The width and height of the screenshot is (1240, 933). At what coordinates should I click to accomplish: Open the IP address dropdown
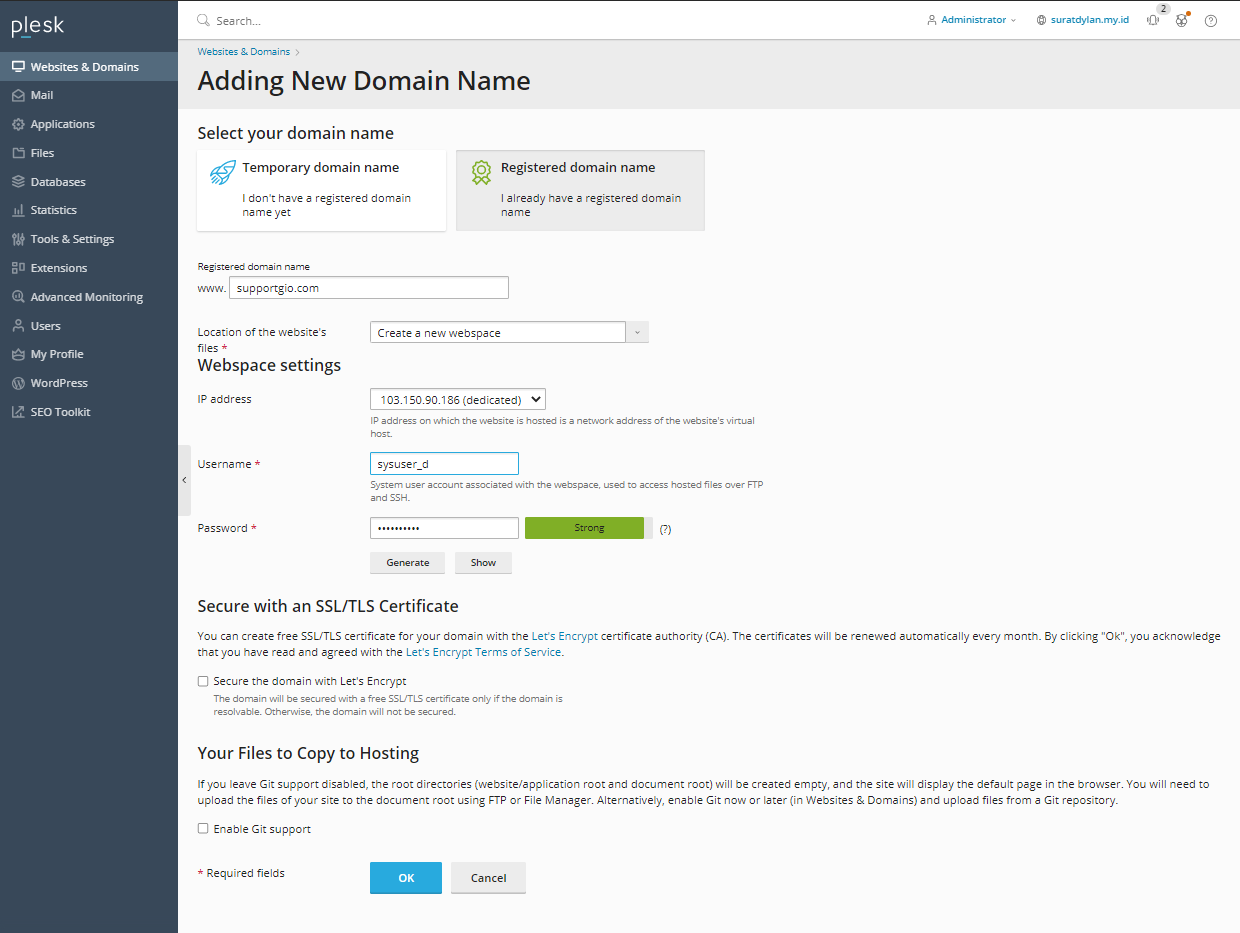point(457,398)
